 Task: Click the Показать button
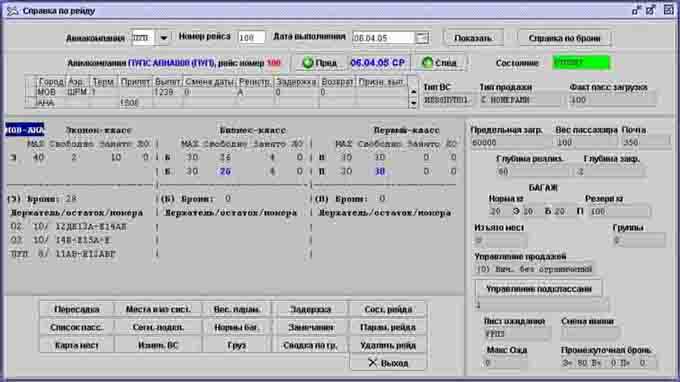tap(473, 38)
